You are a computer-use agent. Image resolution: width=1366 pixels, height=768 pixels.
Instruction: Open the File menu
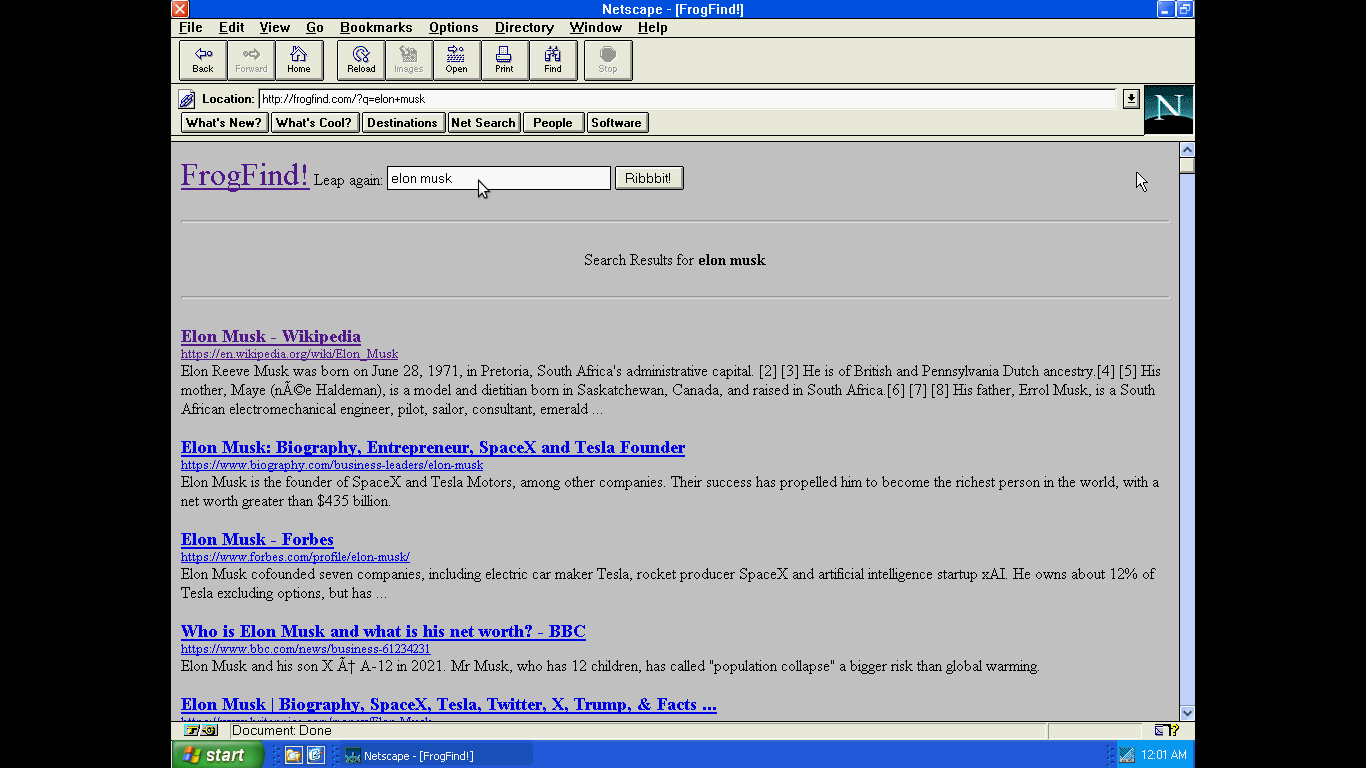pos(190,28)
